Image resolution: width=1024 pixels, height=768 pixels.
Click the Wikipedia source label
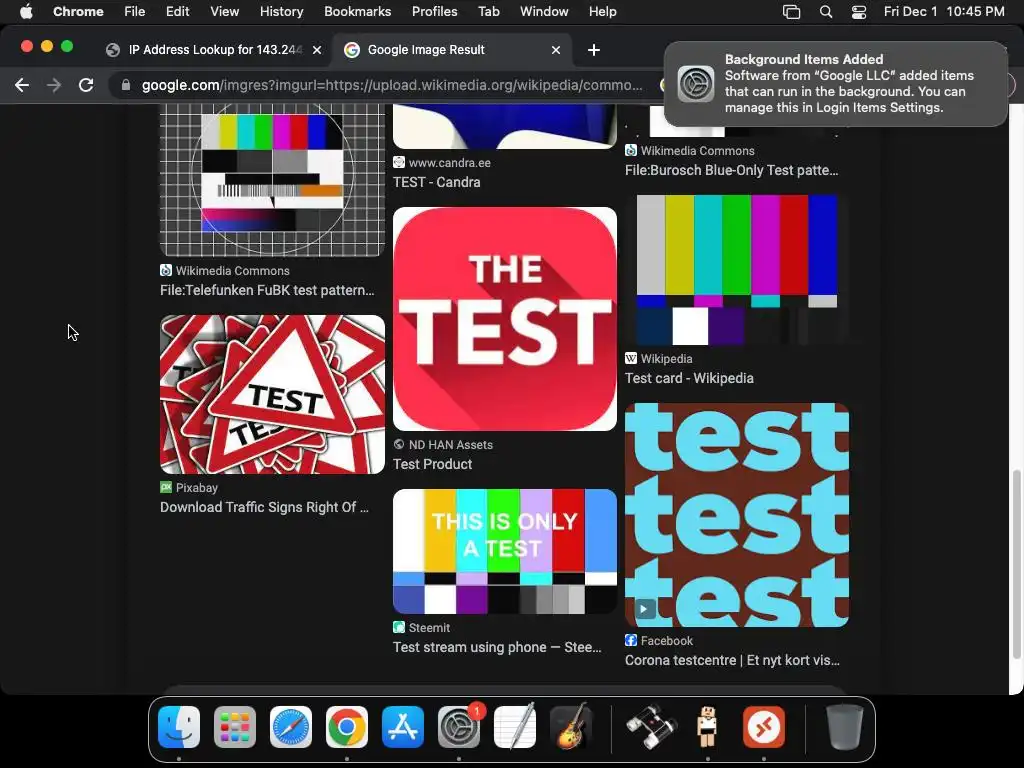pos(666,359)
